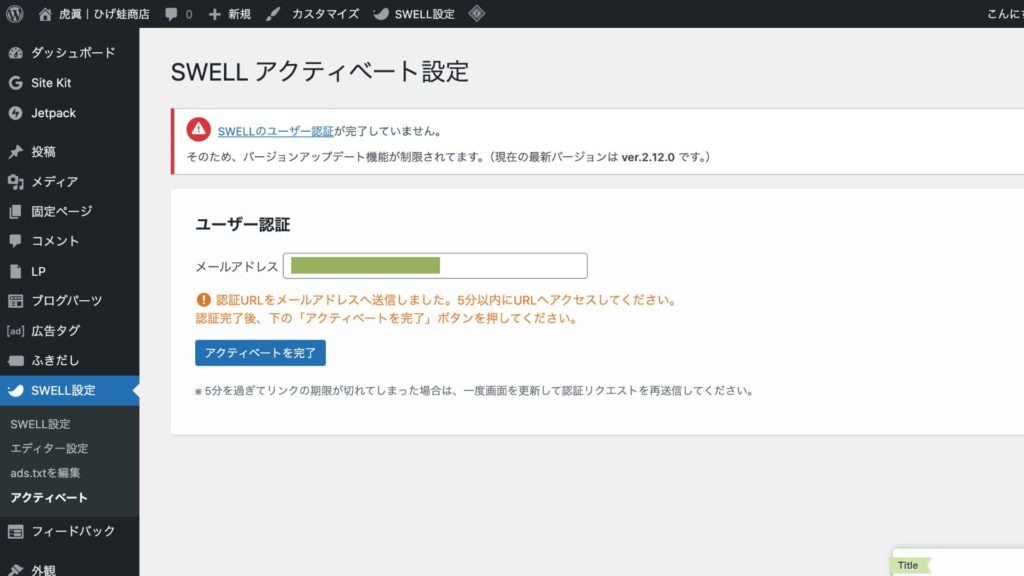Open the site home icon for 虎眞｜ひげ鮭商店
The image size is (1024, 576).
click(45, 14)
